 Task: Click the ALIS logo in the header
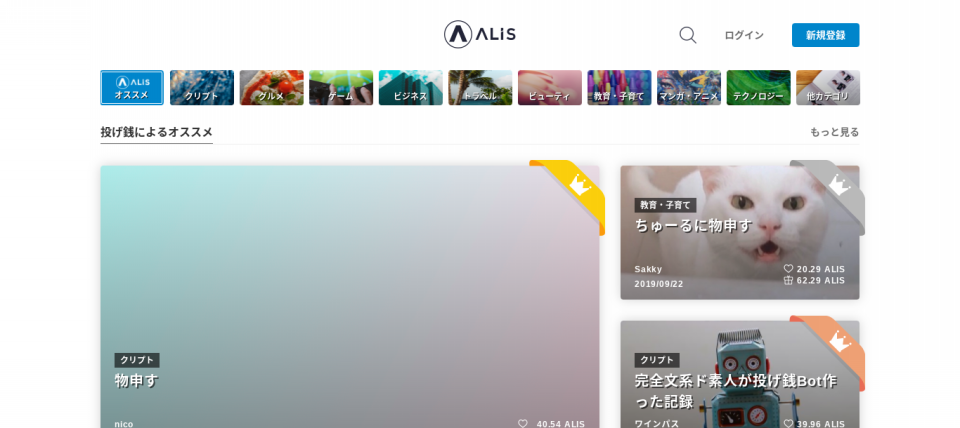479,34
